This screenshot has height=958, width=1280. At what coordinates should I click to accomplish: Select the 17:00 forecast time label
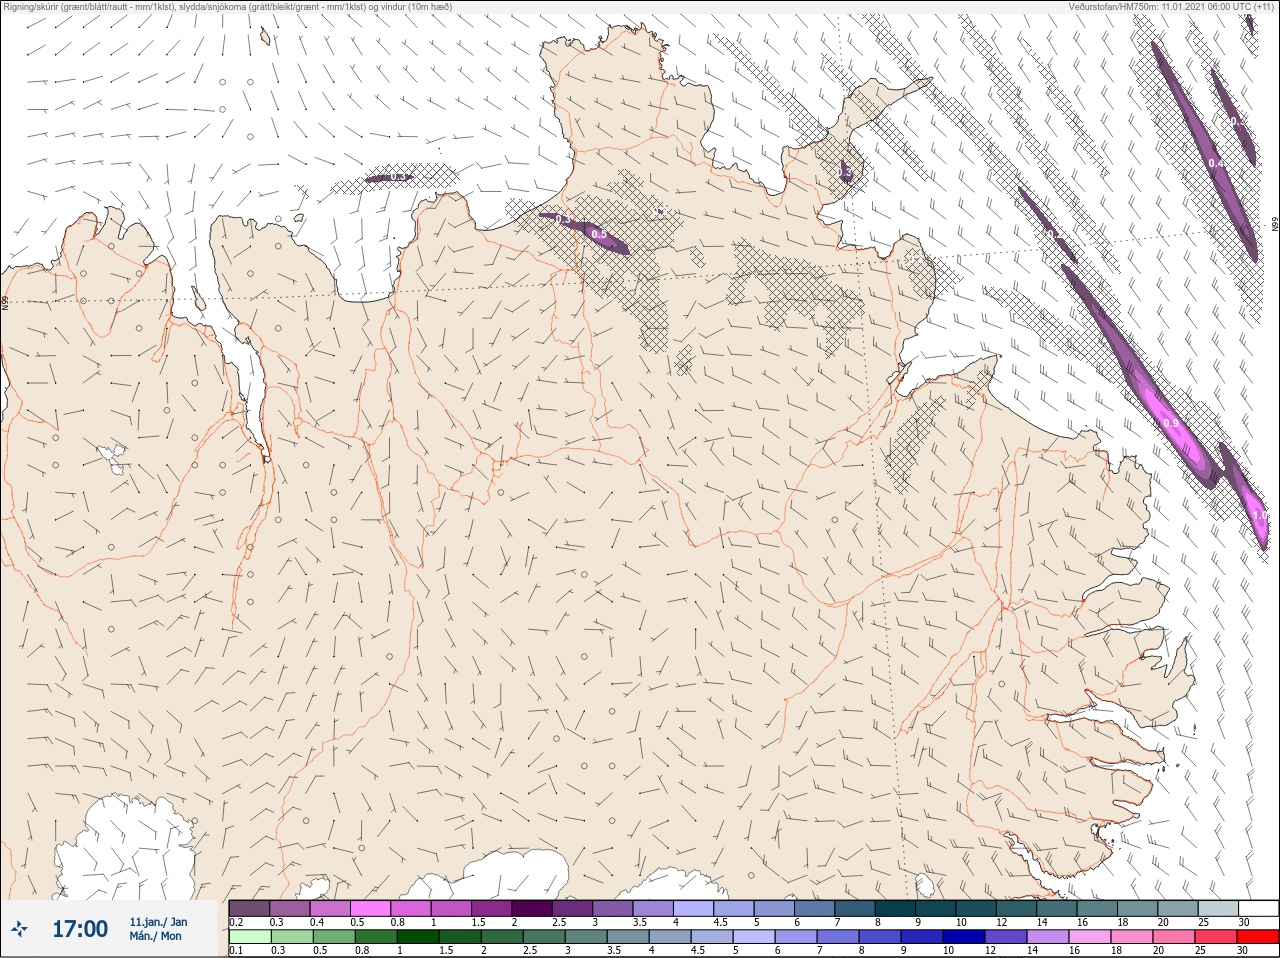80,929
